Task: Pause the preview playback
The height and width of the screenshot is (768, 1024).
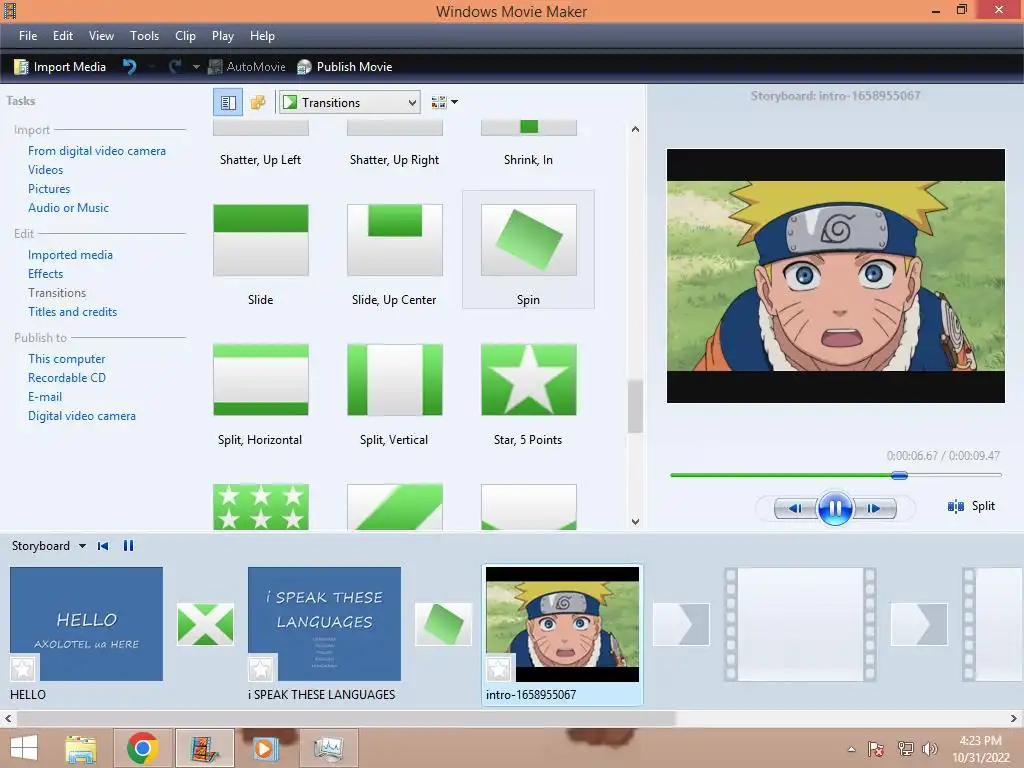Action: [835, 508]
